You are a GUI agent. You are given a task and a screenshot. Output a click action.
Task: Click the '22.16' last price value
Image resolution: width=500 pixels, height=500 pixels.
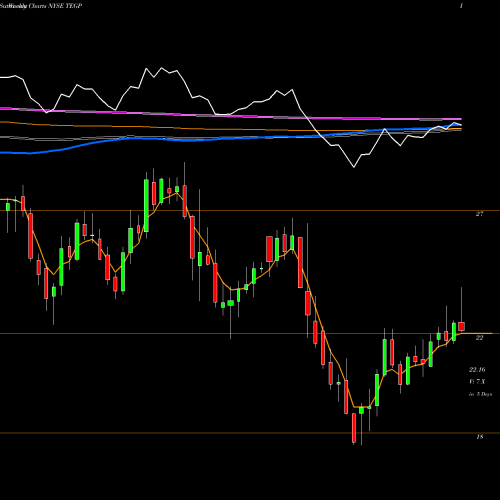tap(477, 370)
